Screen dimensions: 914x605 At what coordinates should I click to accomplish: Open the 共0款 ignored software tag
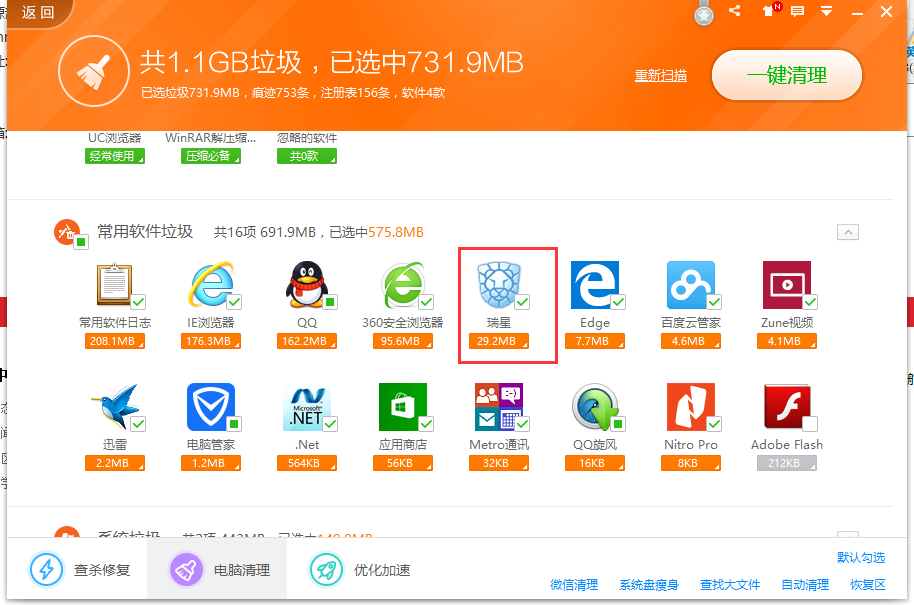[x=307, y=156]
